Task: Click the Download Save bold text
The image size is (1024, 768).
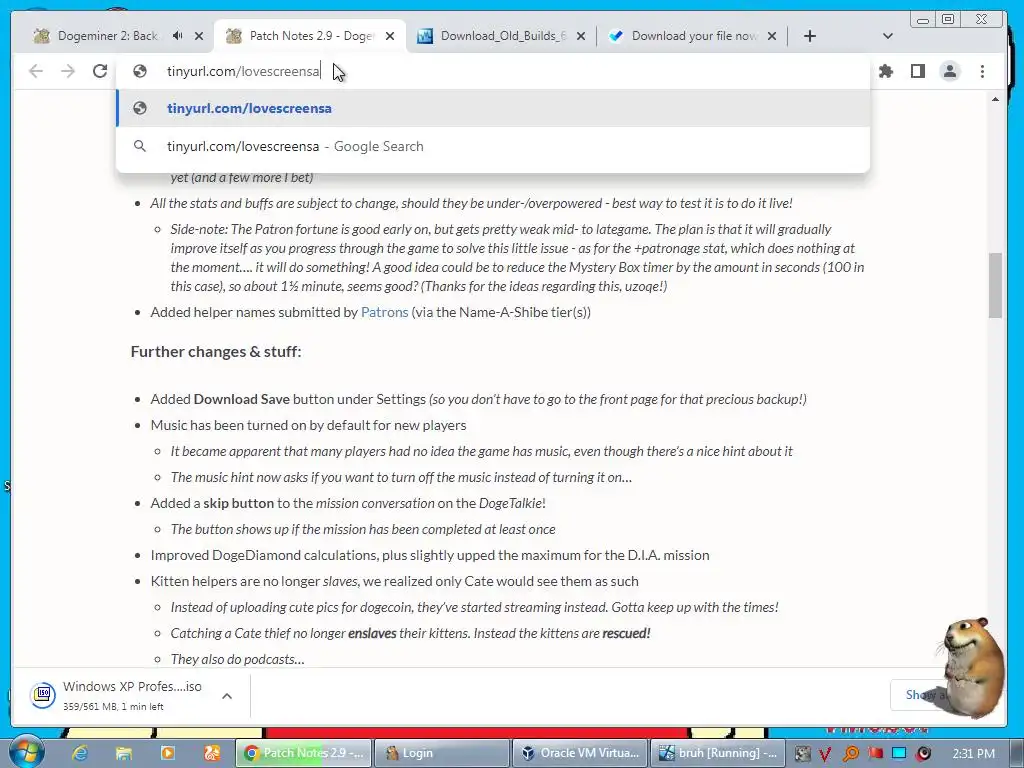Action: [242, 399]
